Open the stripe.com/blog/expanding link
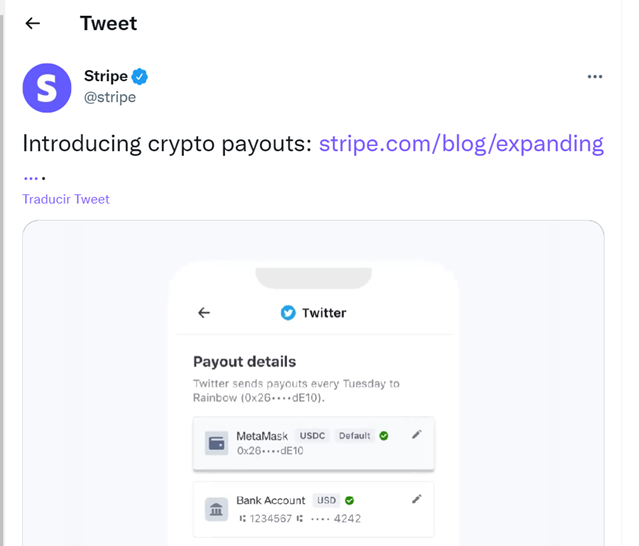Image resolution: width=639 pixels, height=546 pixels. coord(461,144)
